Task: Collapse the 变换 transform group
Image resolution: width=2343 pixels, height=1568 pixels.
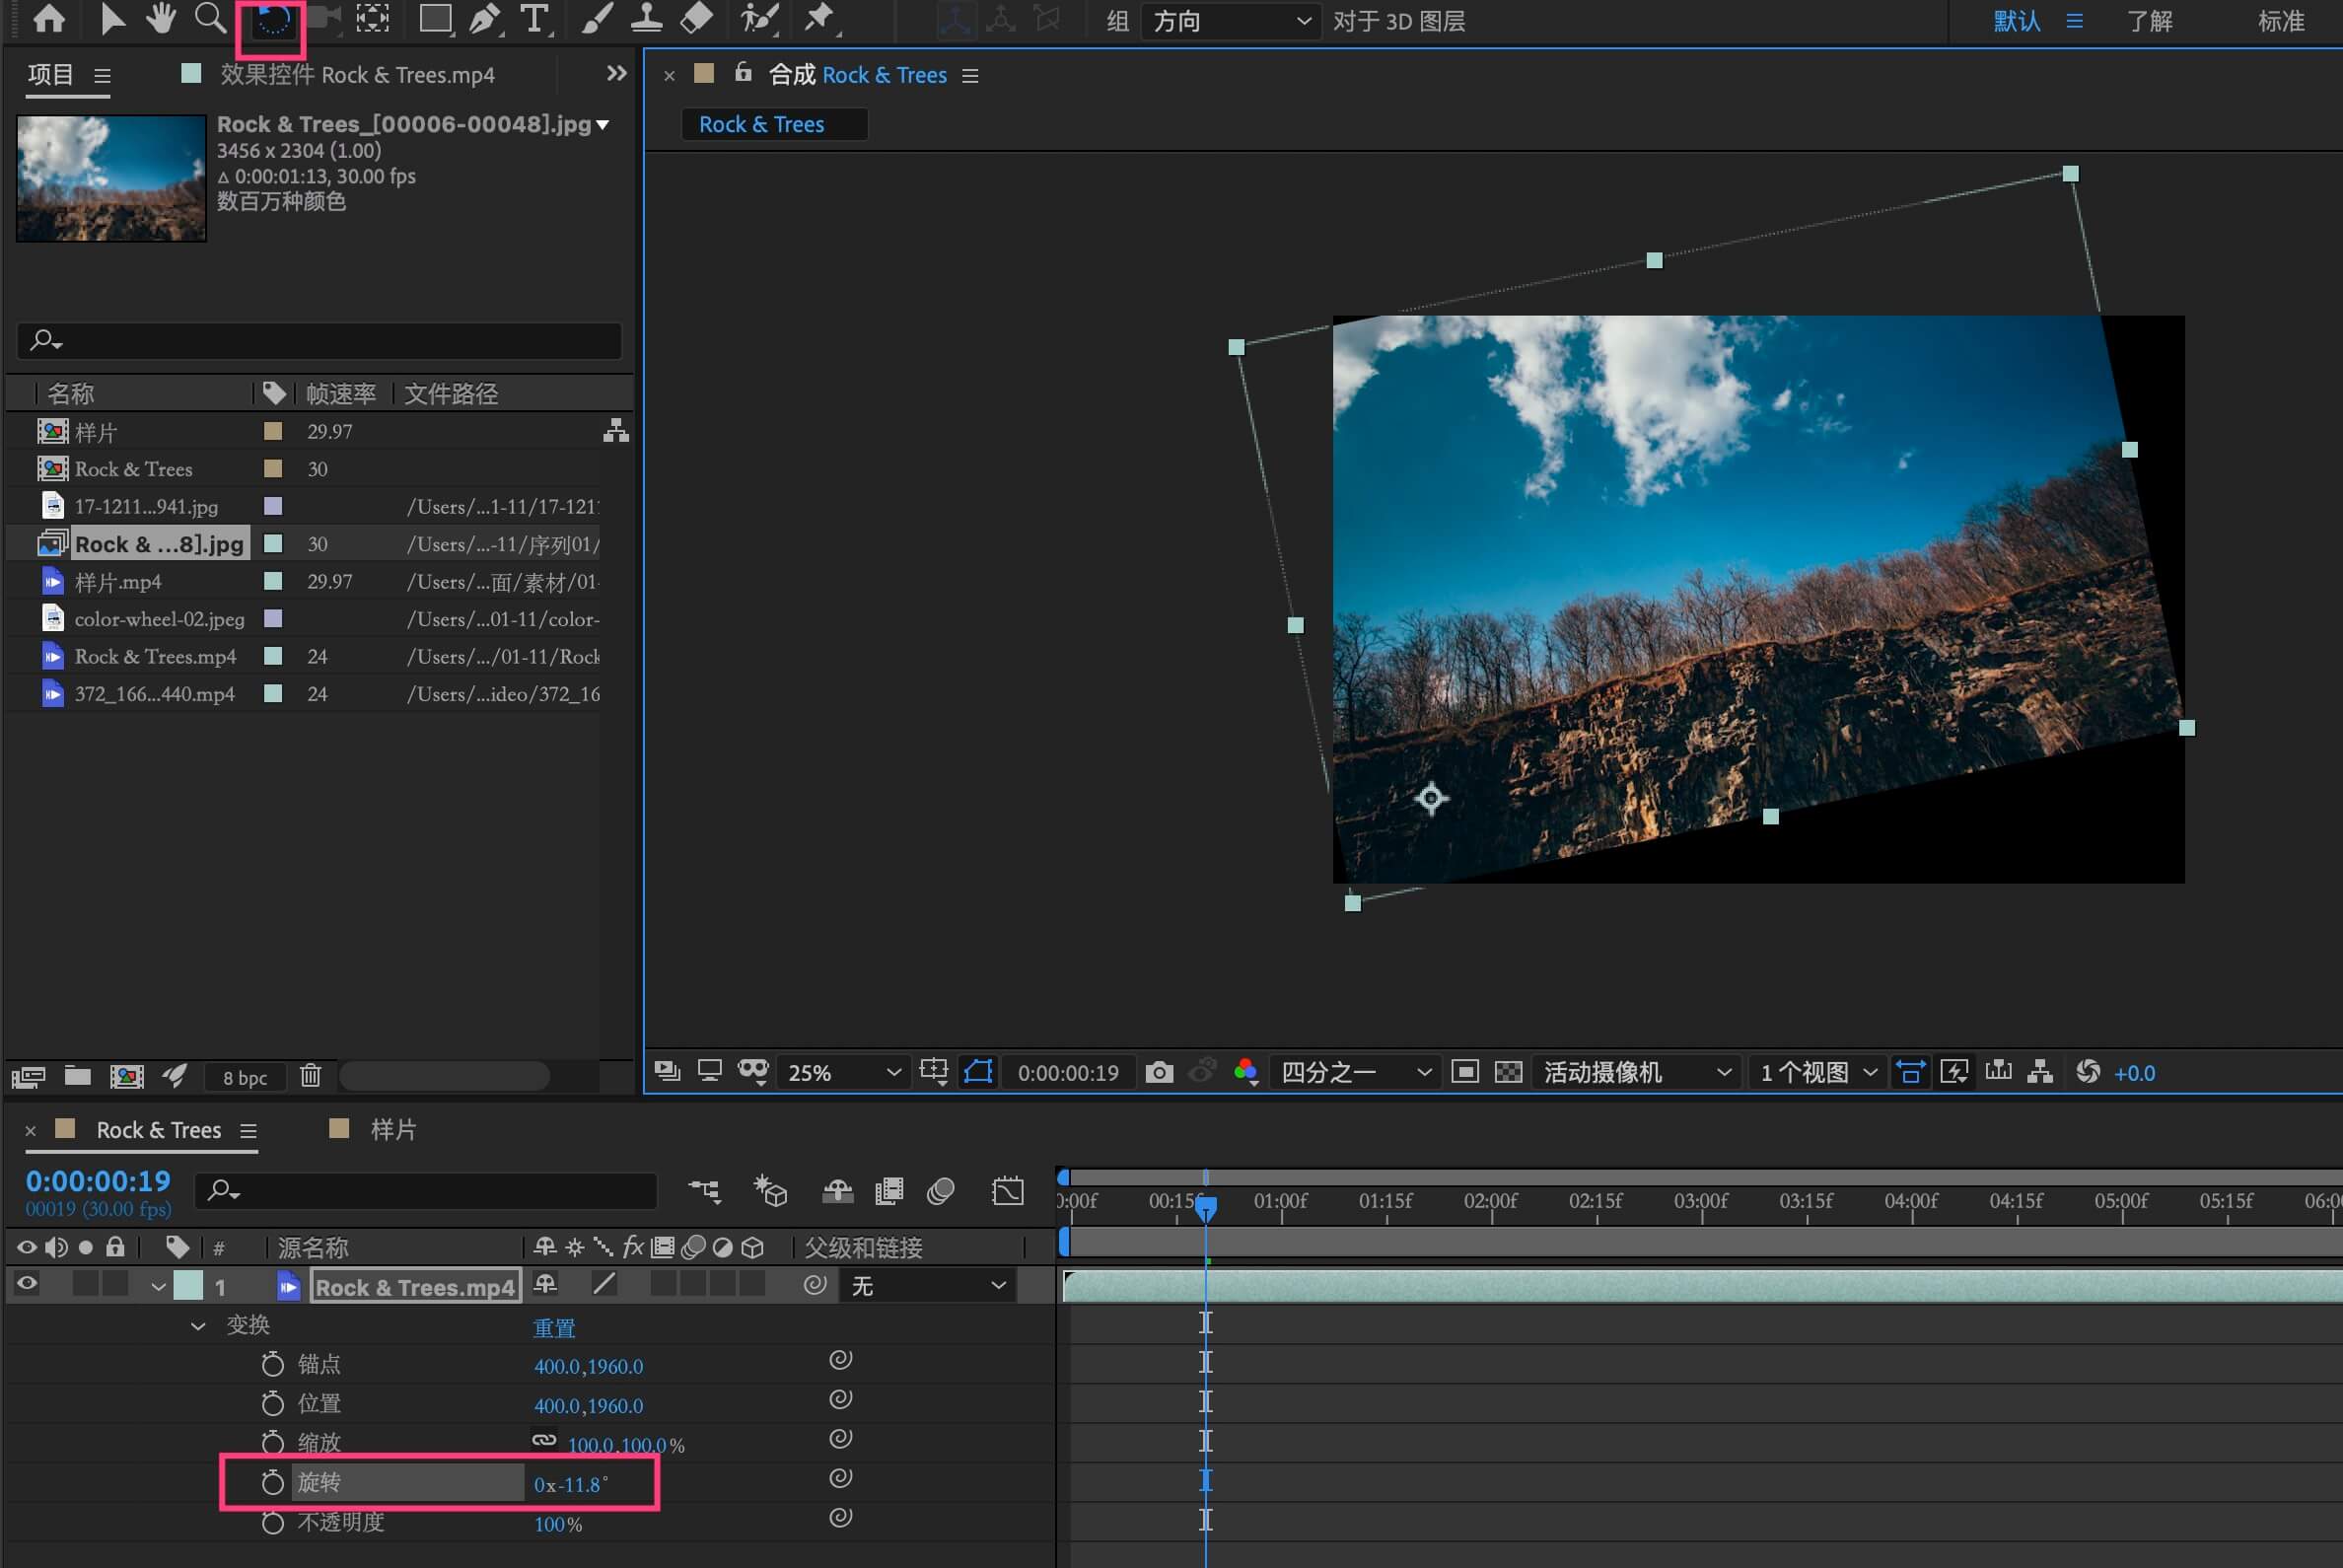Action: 198,1325
